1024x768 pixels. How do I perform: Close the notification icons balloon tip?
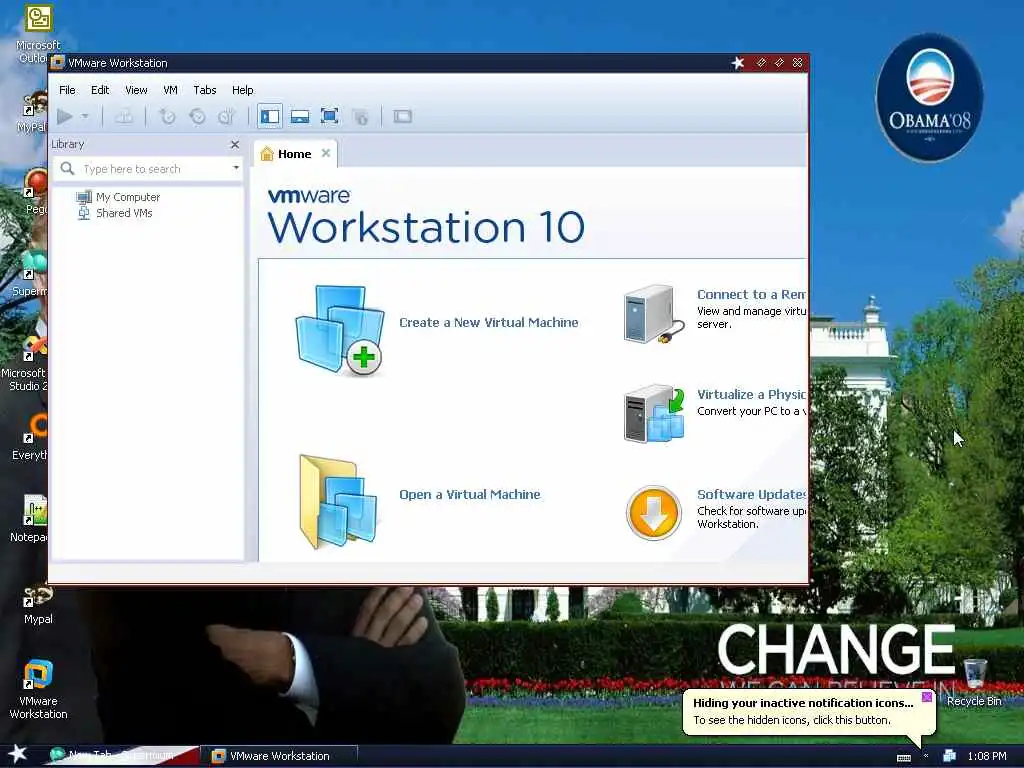(x=927, y=697)
